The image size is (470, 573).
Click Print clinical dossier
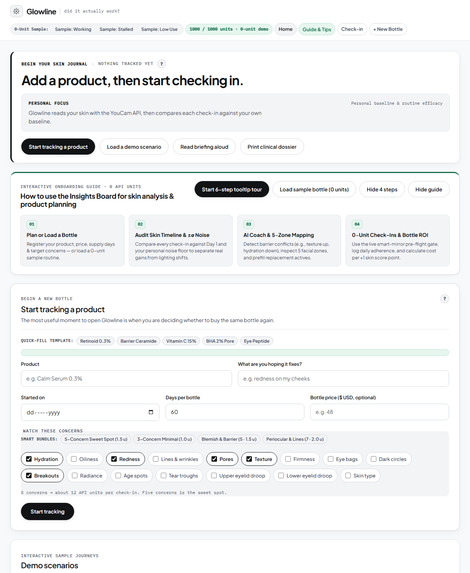[x=272, y=147]
